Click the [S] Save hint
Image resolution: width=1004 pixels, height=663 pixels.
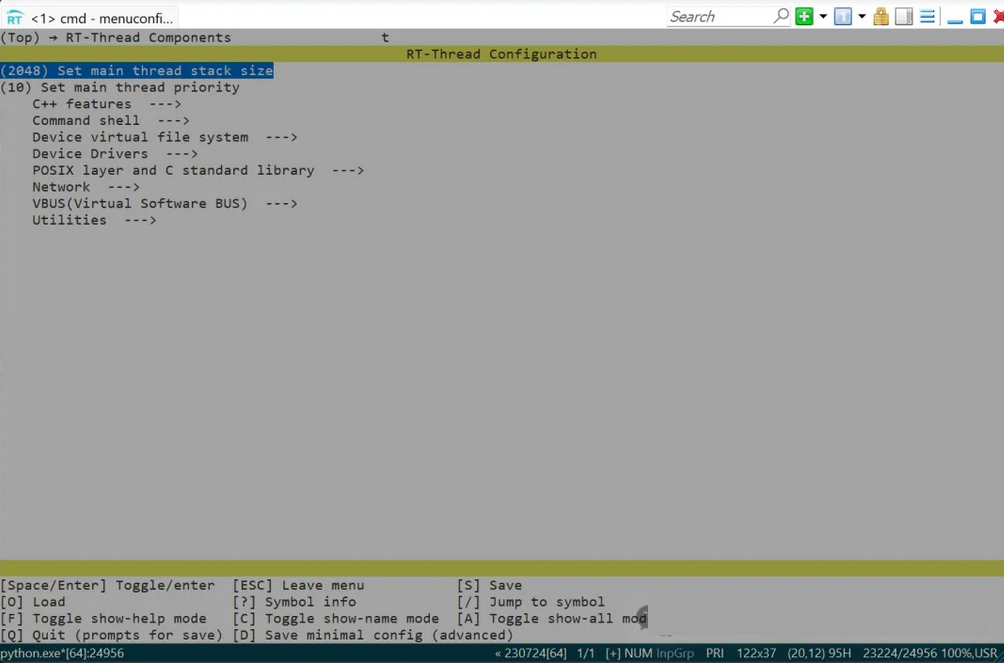click(489, 585)
